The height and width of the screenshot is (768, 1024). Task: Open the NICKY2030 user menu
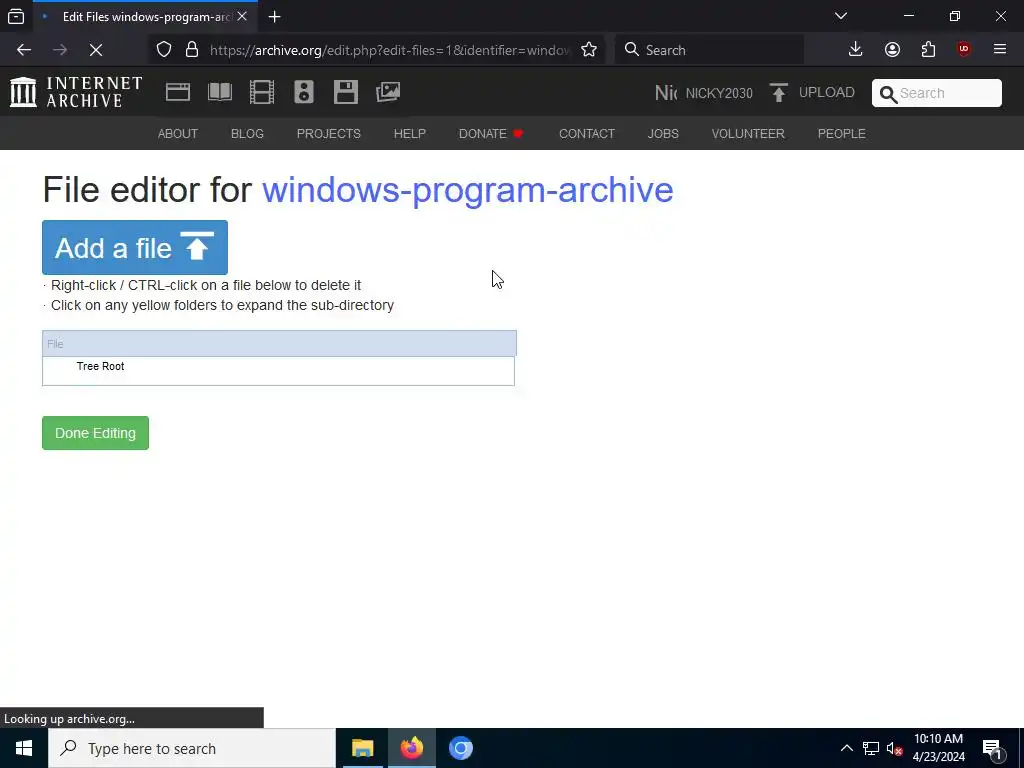click(x=704, y=93)
